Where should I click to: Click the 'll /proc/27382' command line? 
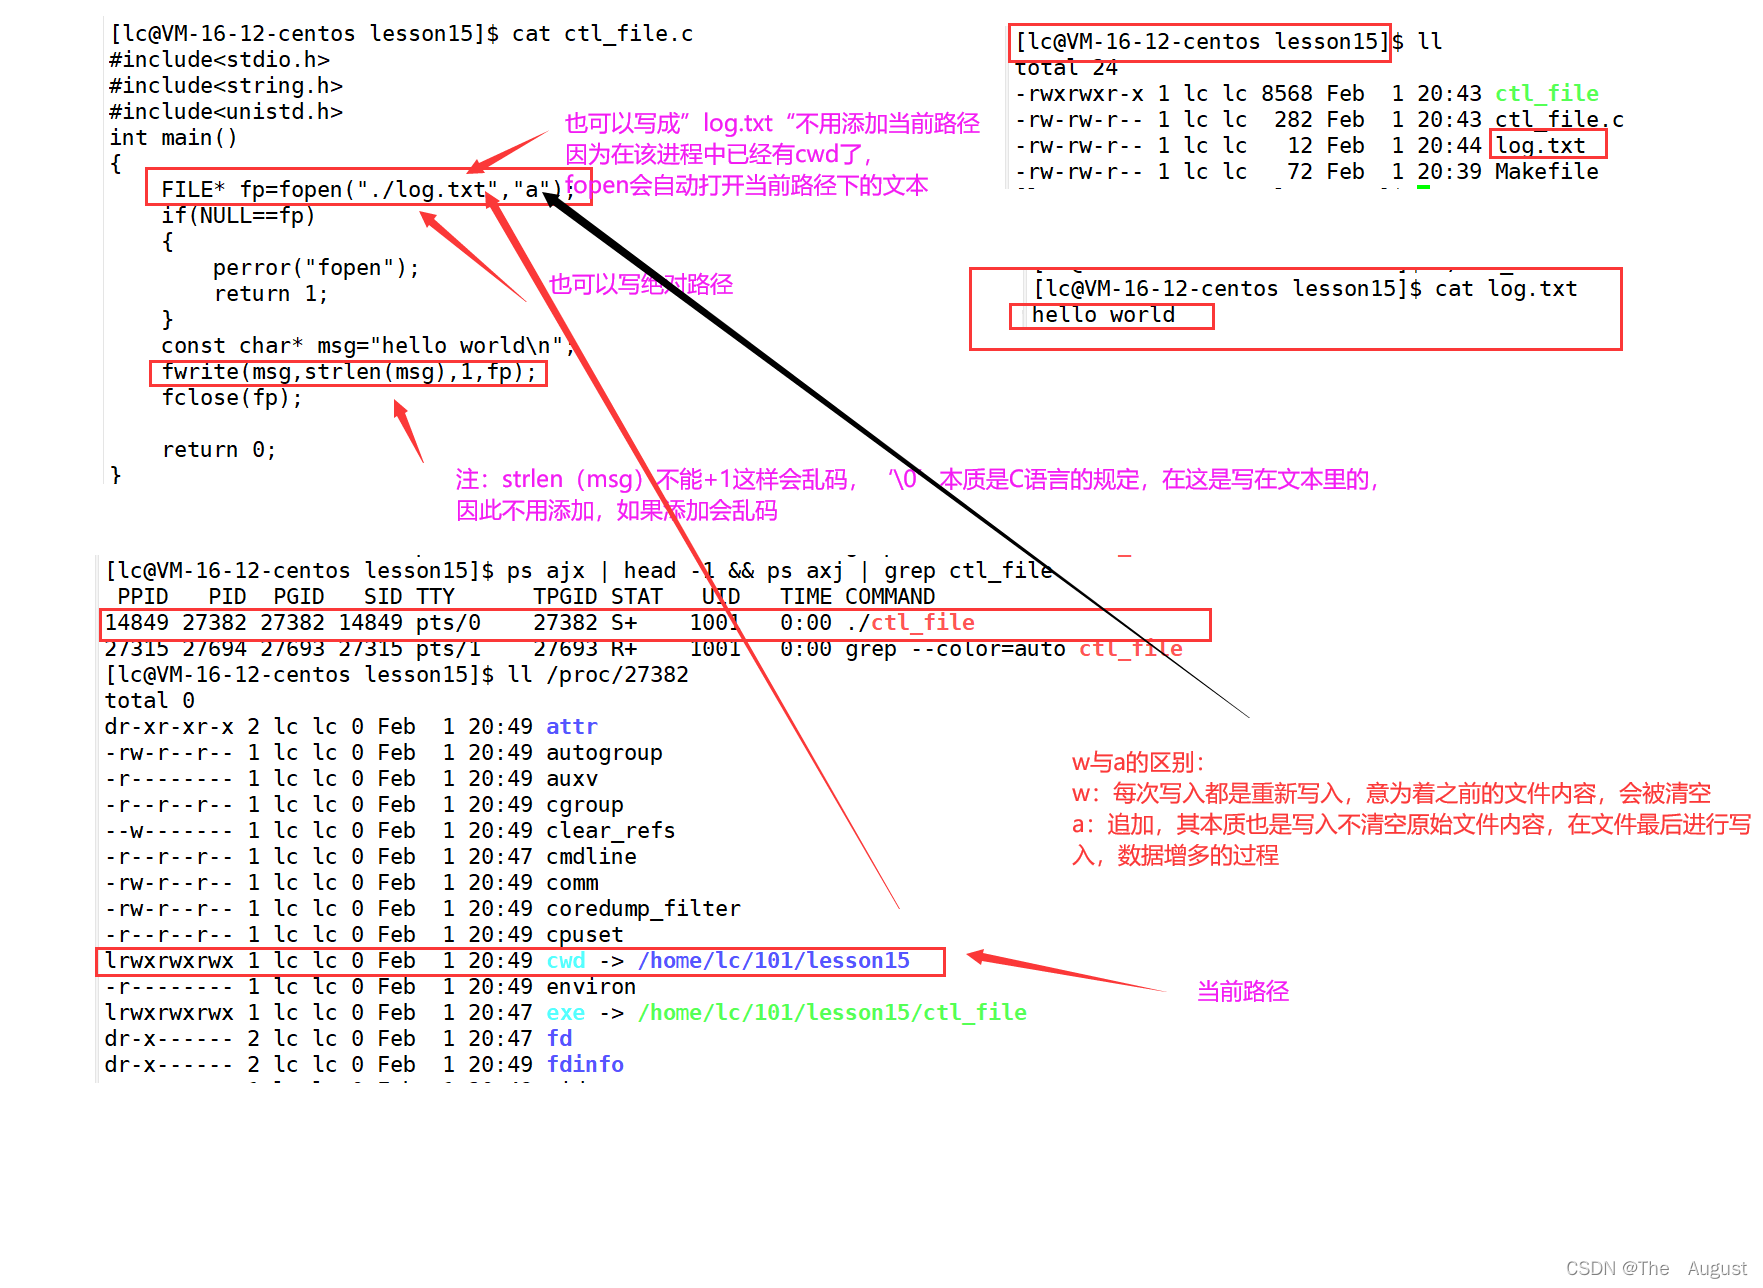coord(397,675)
